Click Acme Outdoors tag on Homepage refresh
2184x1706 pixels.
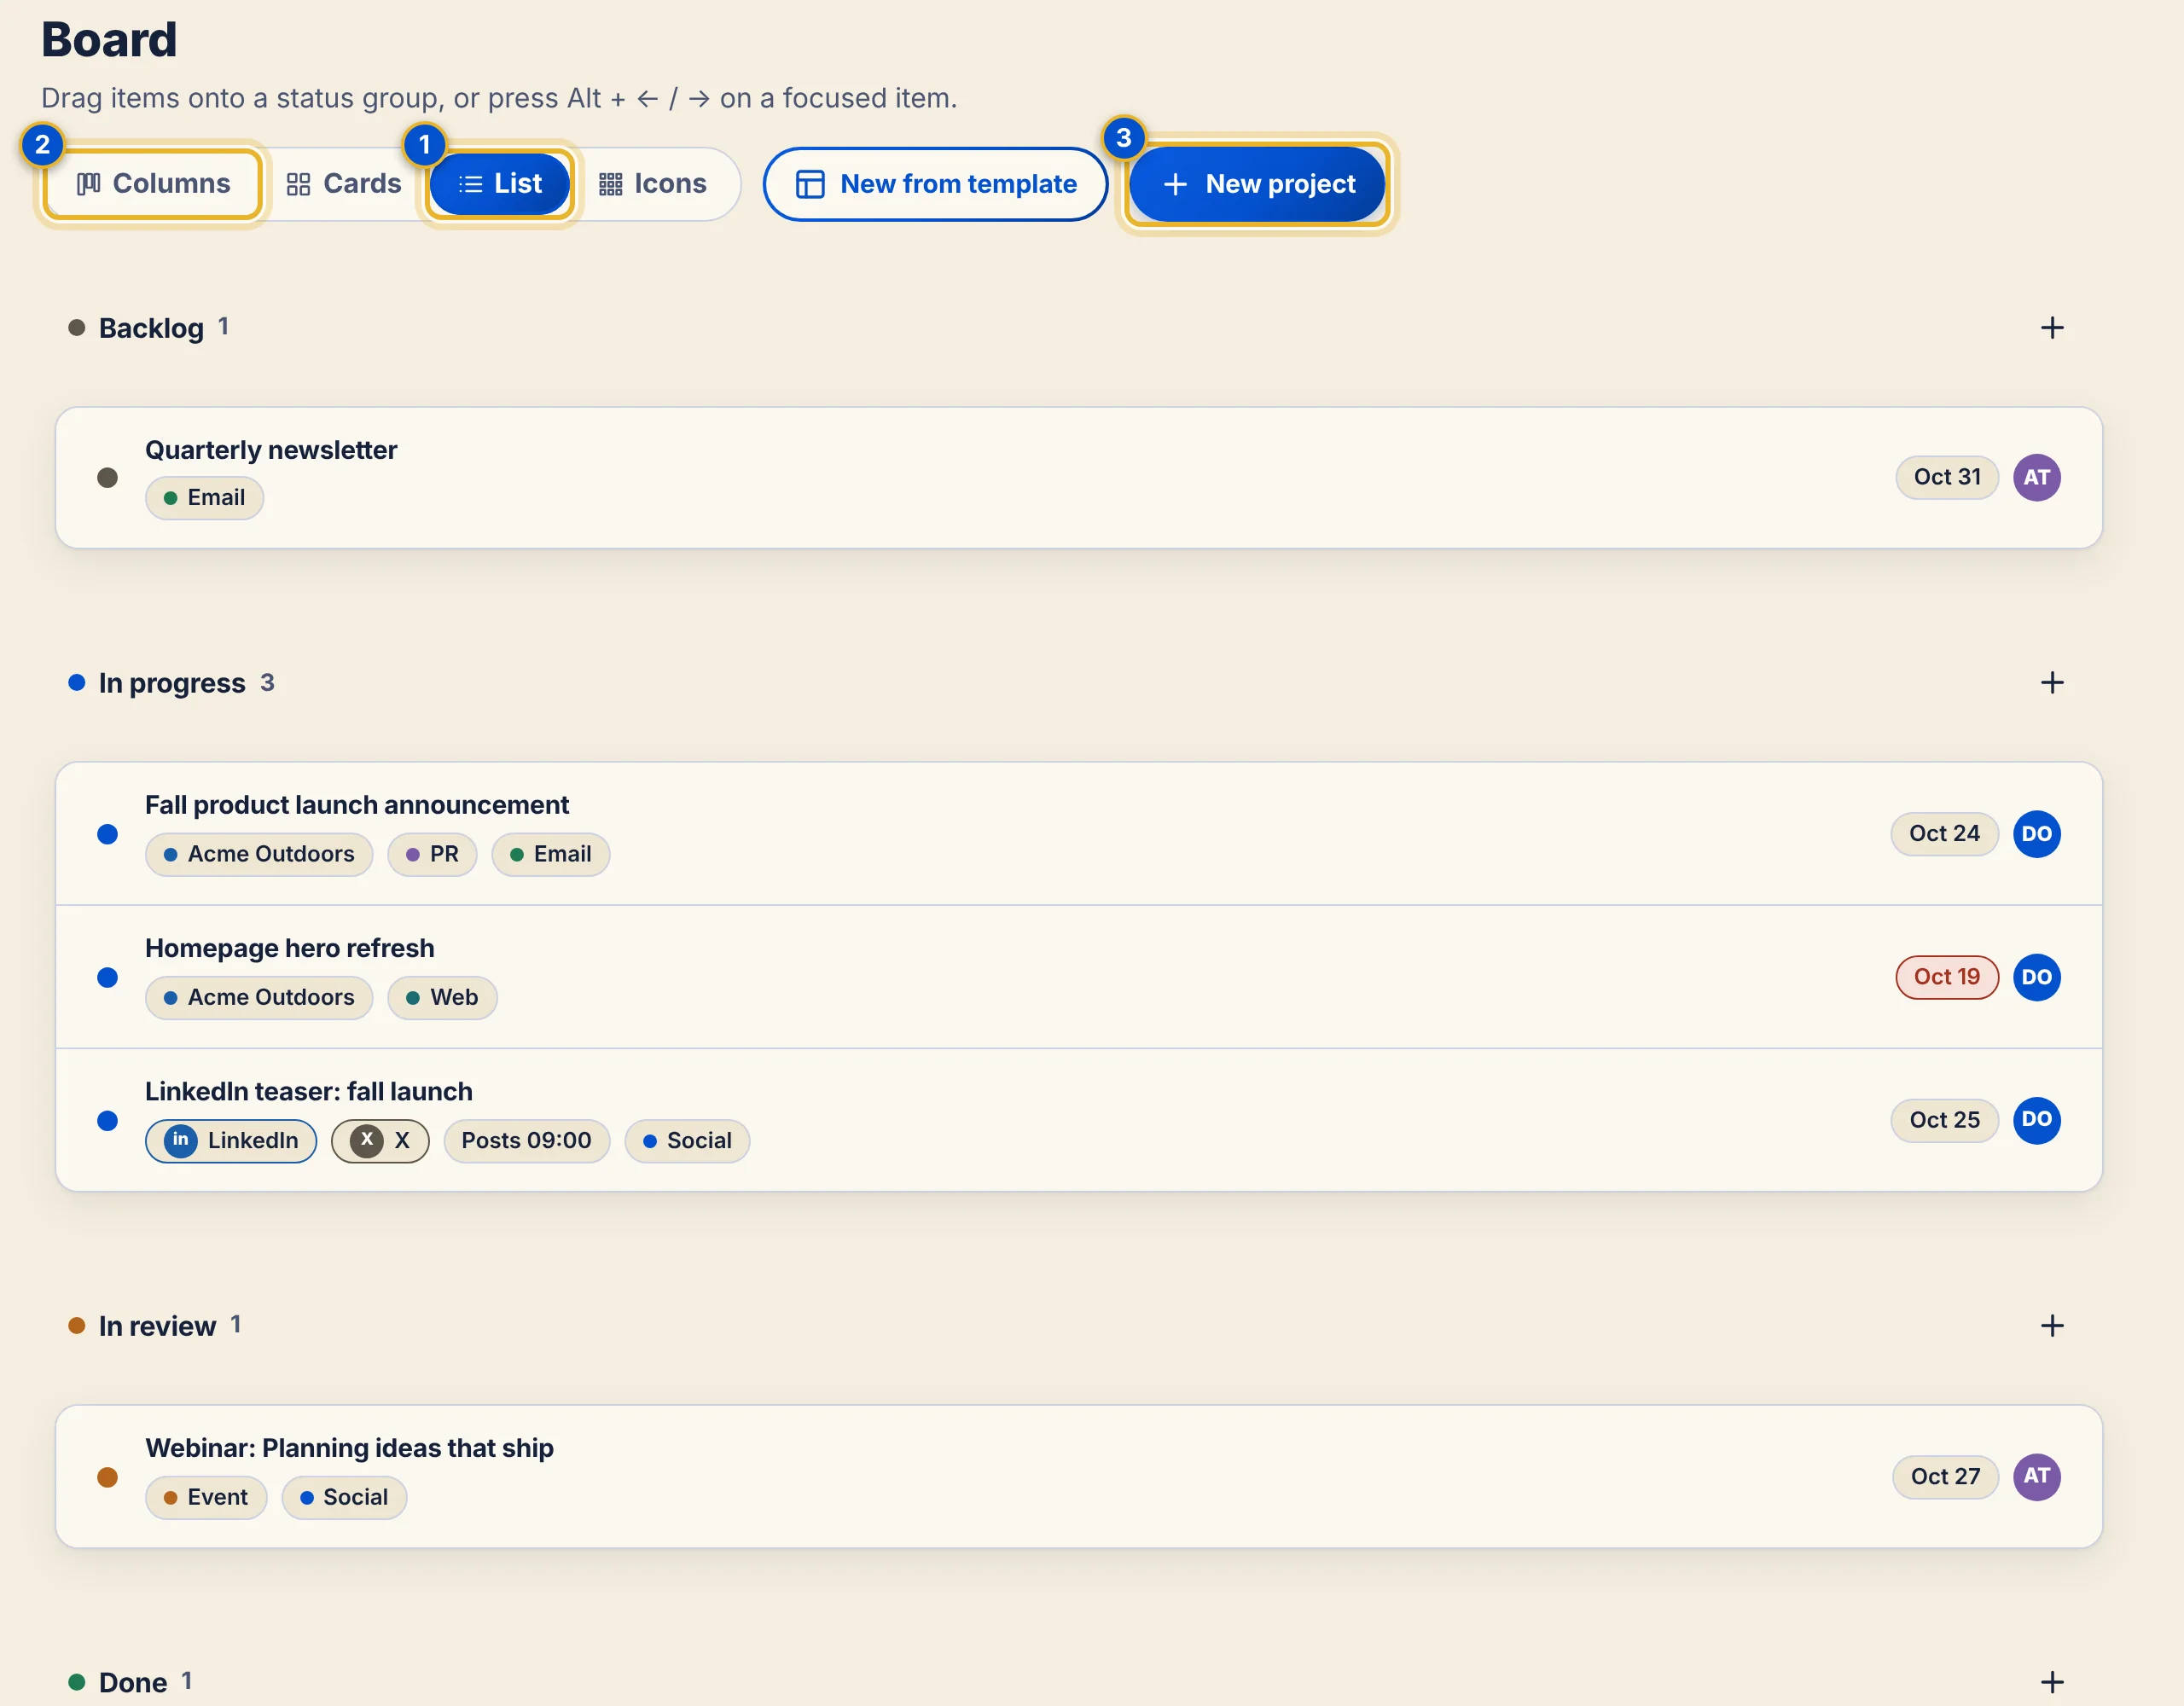pos(259,998)
